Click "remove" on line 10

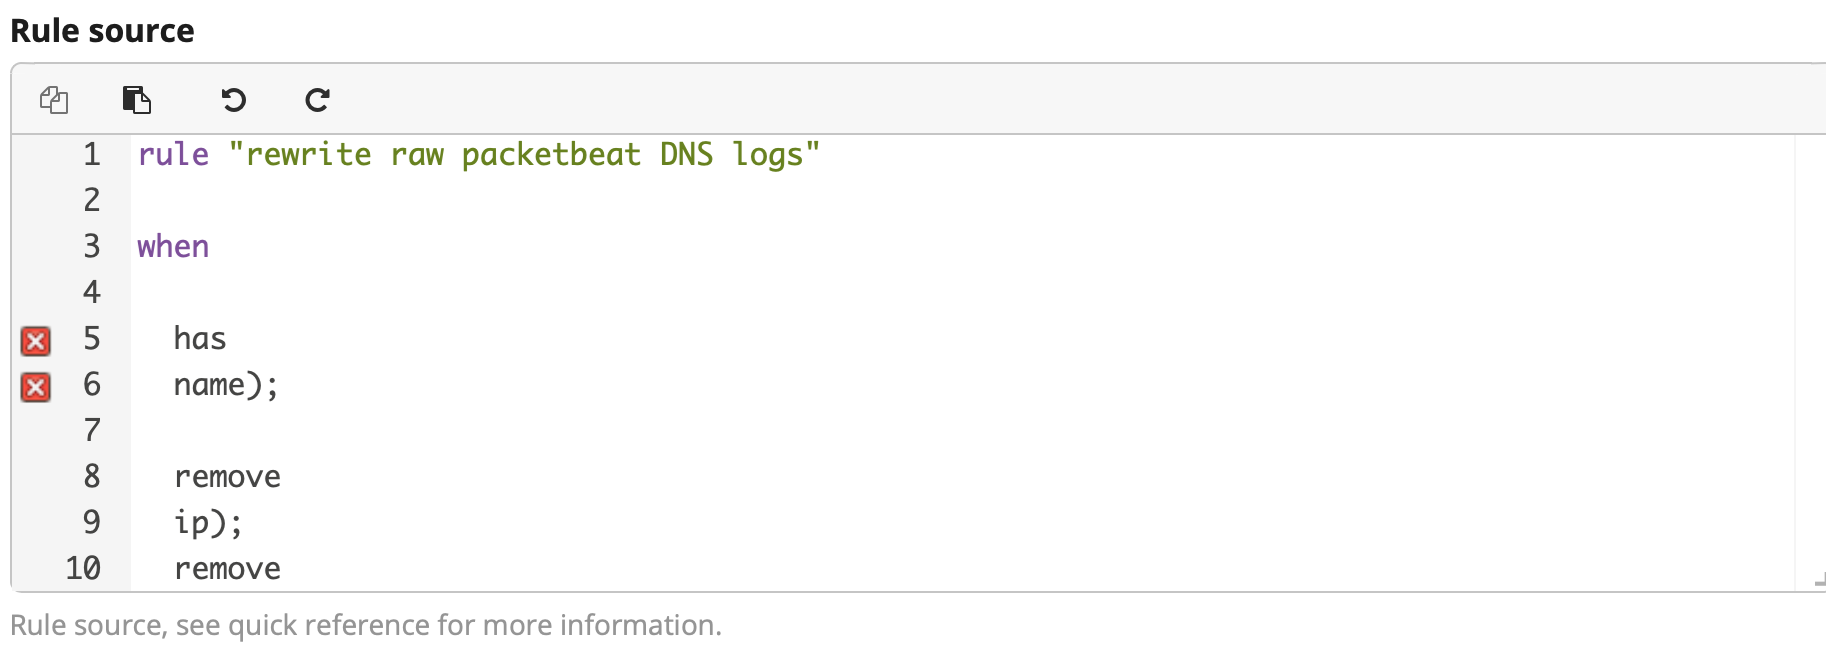click(227, 569)
